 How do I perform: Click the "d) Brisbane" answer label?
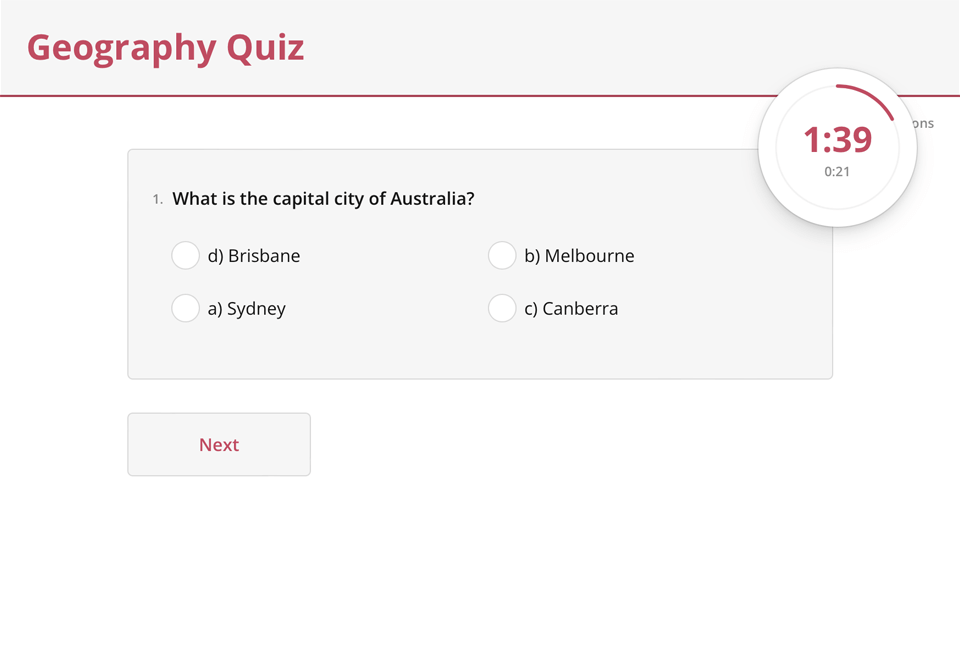[254, 256]
